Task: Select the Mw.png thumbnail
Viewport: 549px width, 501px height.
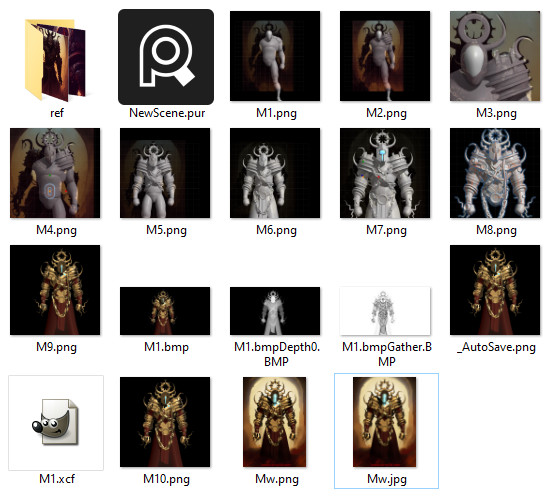Action: tap(274, 422)
